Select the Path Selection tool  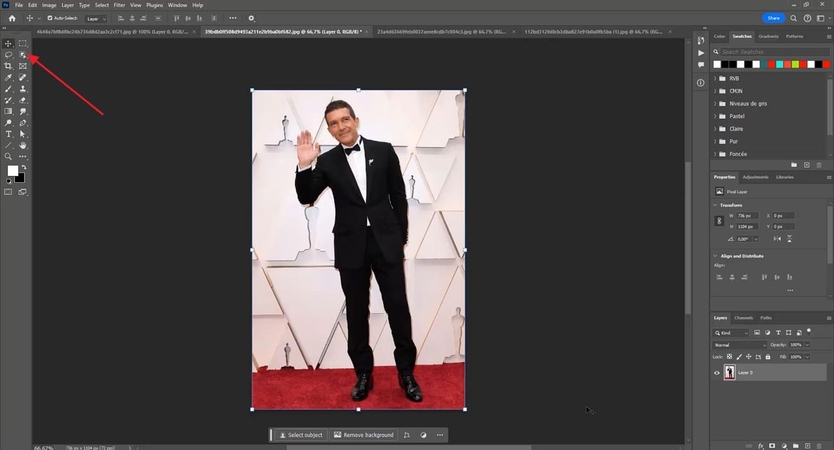coord(22,134)
